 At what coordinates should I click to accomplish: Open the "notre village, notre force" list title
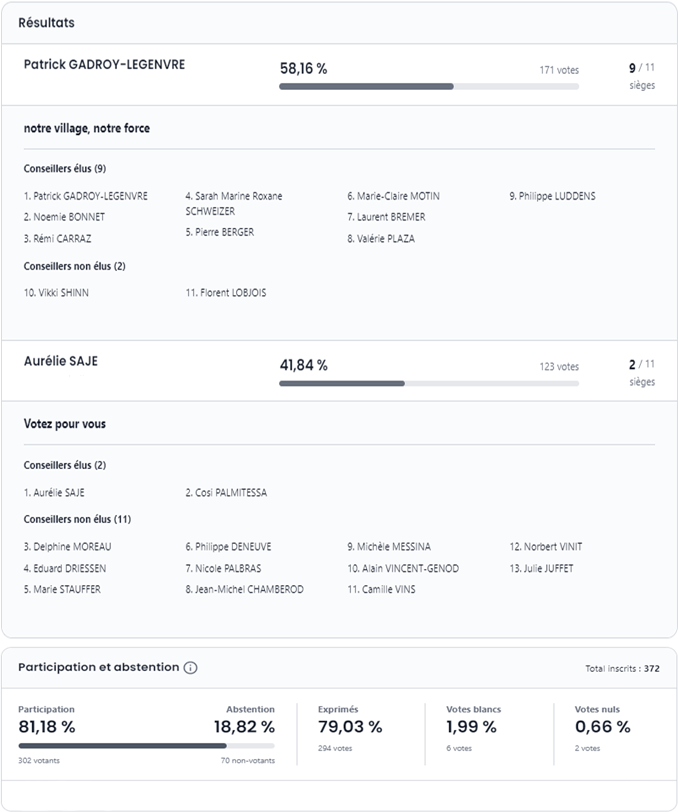pos(87,129)
